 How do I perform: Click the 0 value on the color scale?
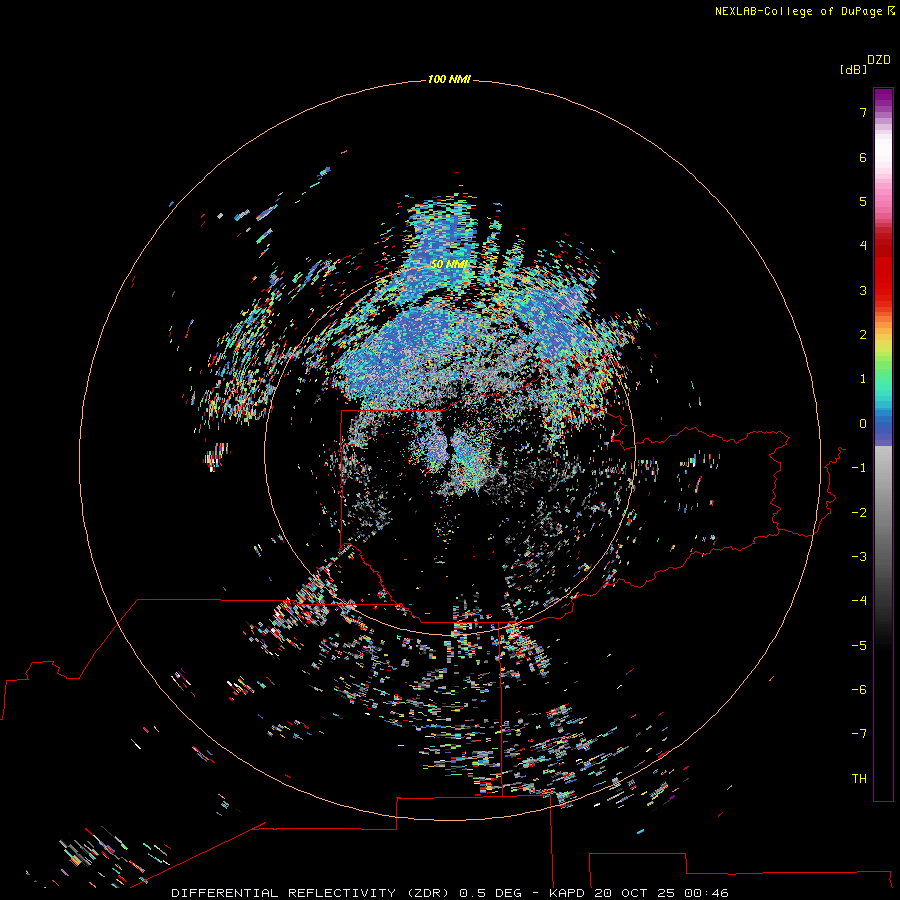[x=863, y=424]
